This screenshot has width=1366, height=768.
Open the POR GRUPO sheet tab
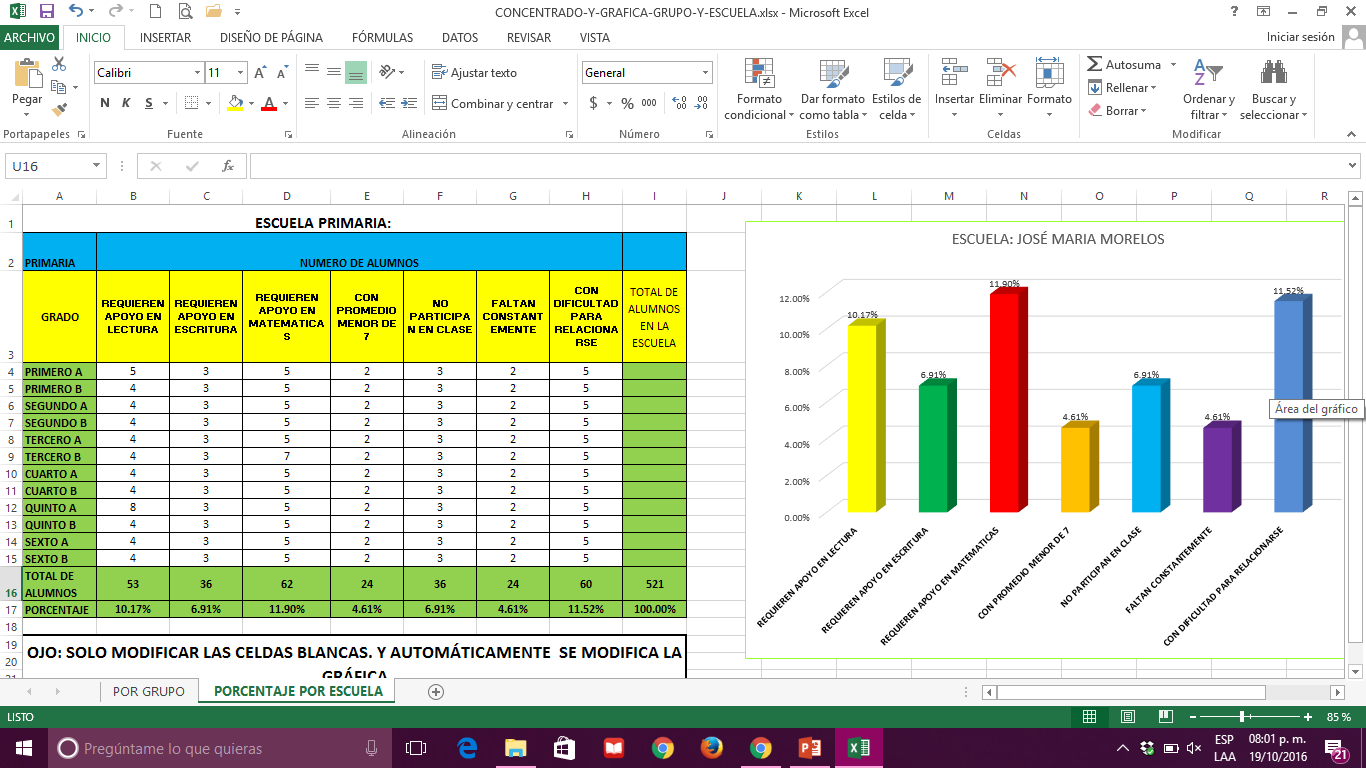coord(148,691)
